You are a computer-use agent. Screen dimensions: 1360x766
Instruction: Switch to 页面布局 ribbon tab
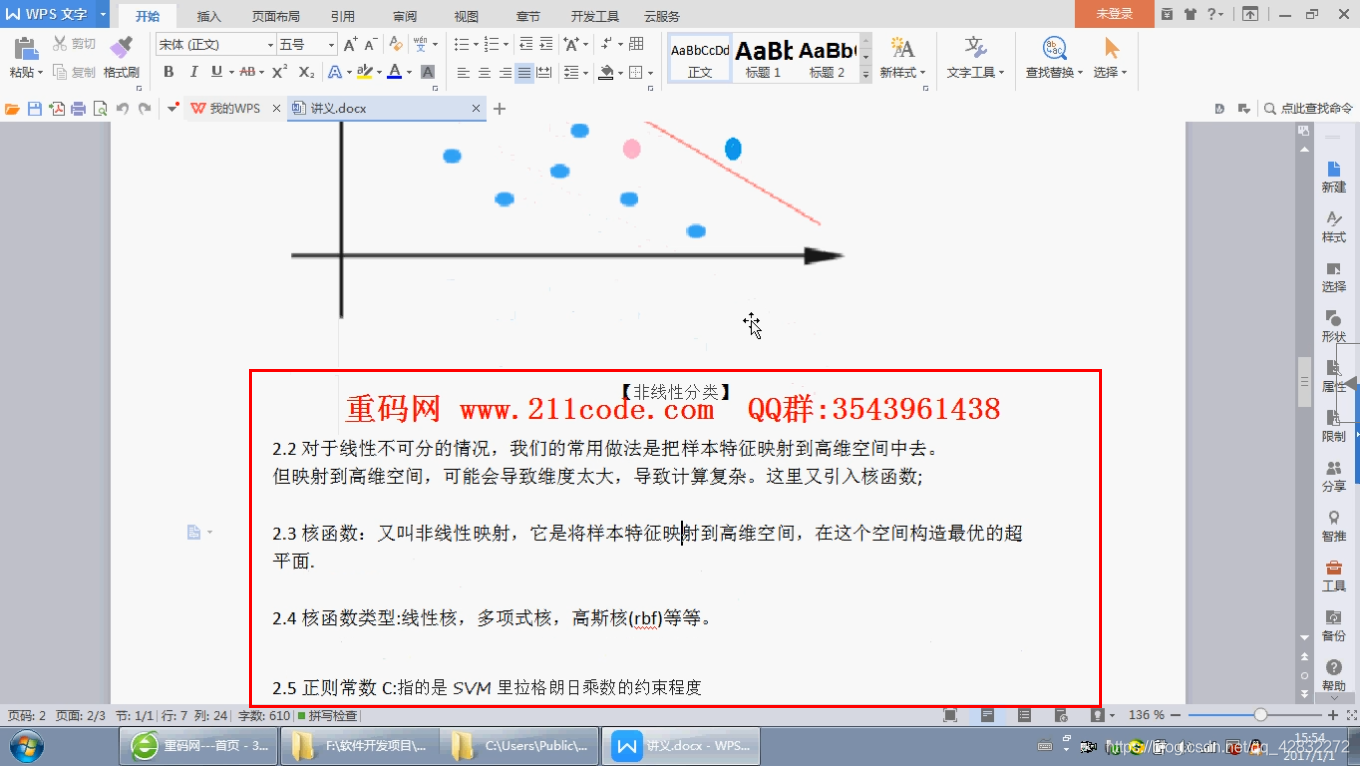coord(275,16)
